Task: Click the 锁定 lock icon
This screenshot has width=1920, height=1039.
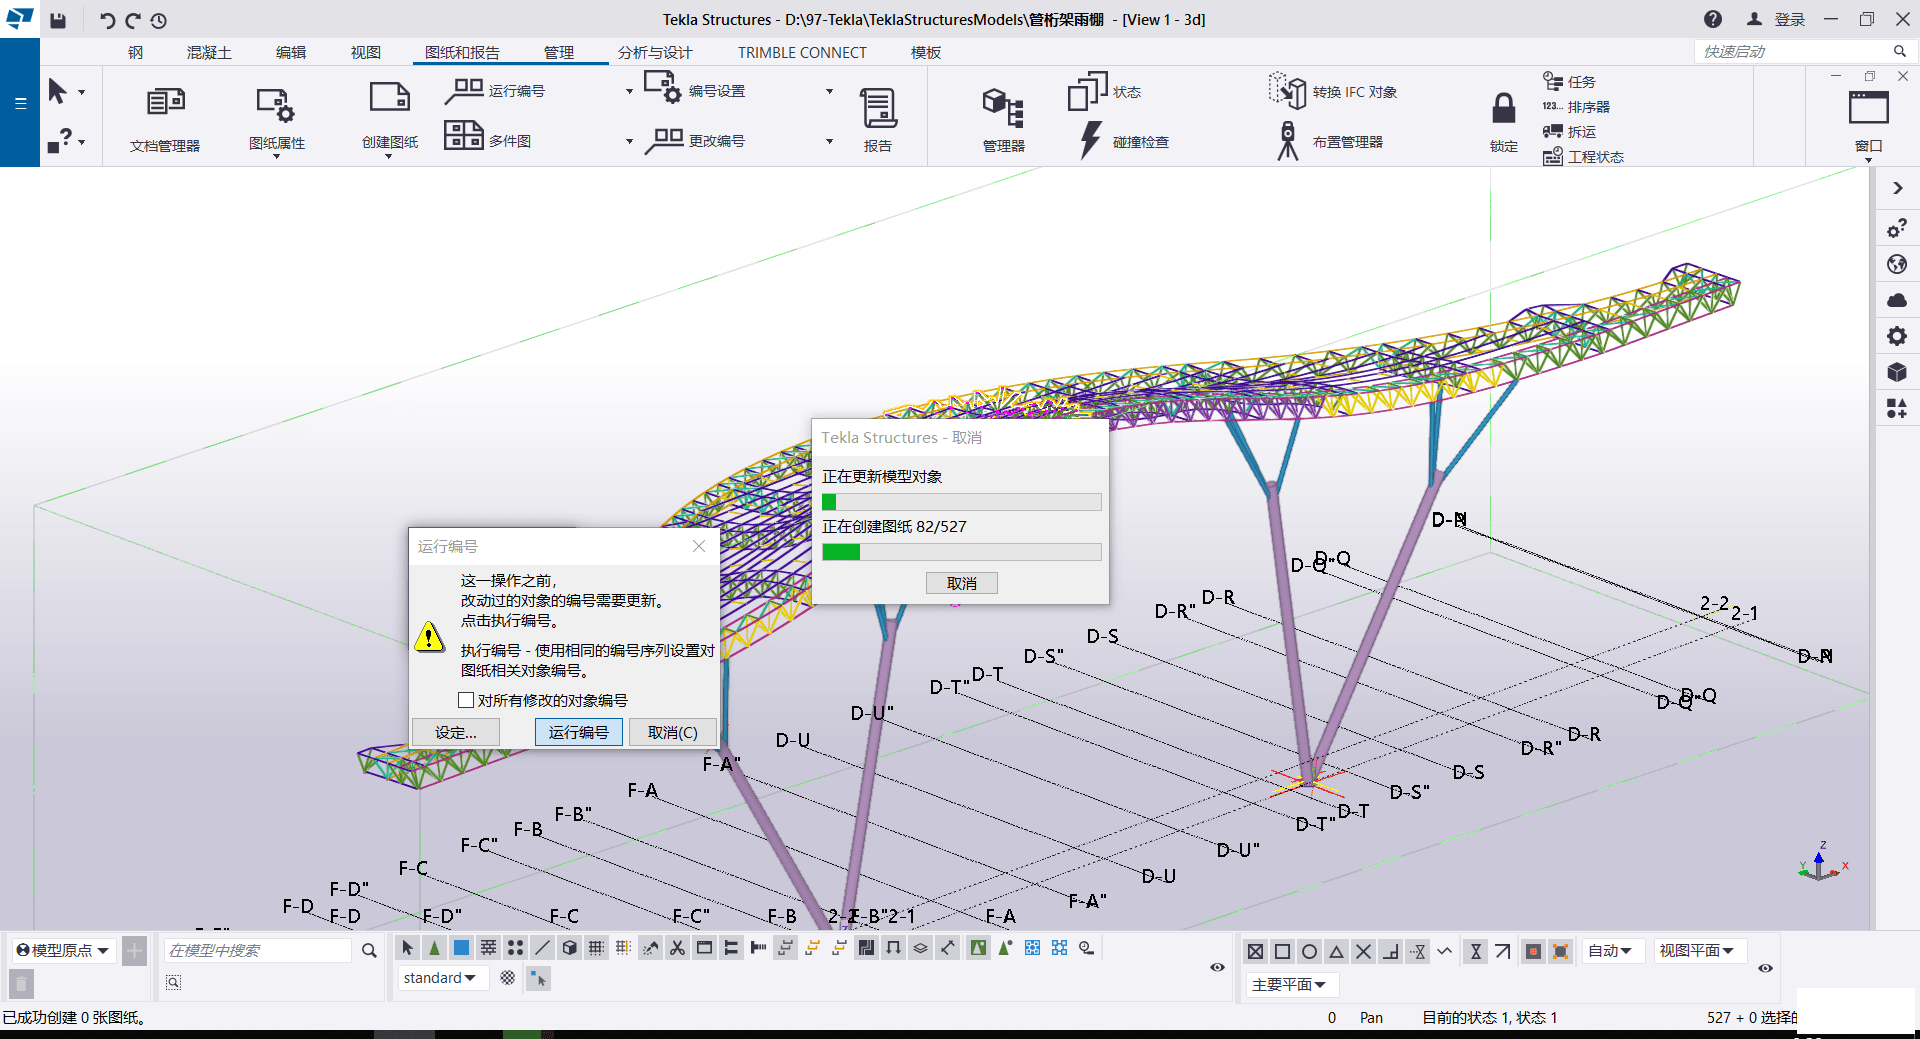Action: tap(1503, 108)
